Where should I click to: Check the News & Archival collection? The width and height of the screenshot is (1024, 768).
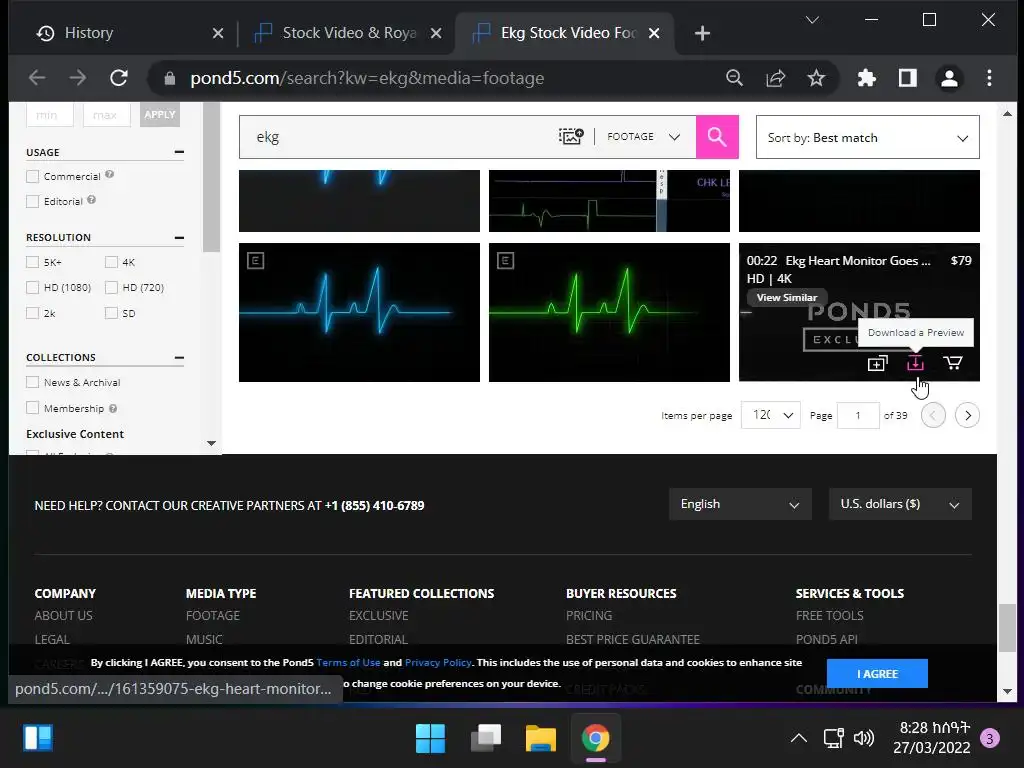[x=32, y=382]
